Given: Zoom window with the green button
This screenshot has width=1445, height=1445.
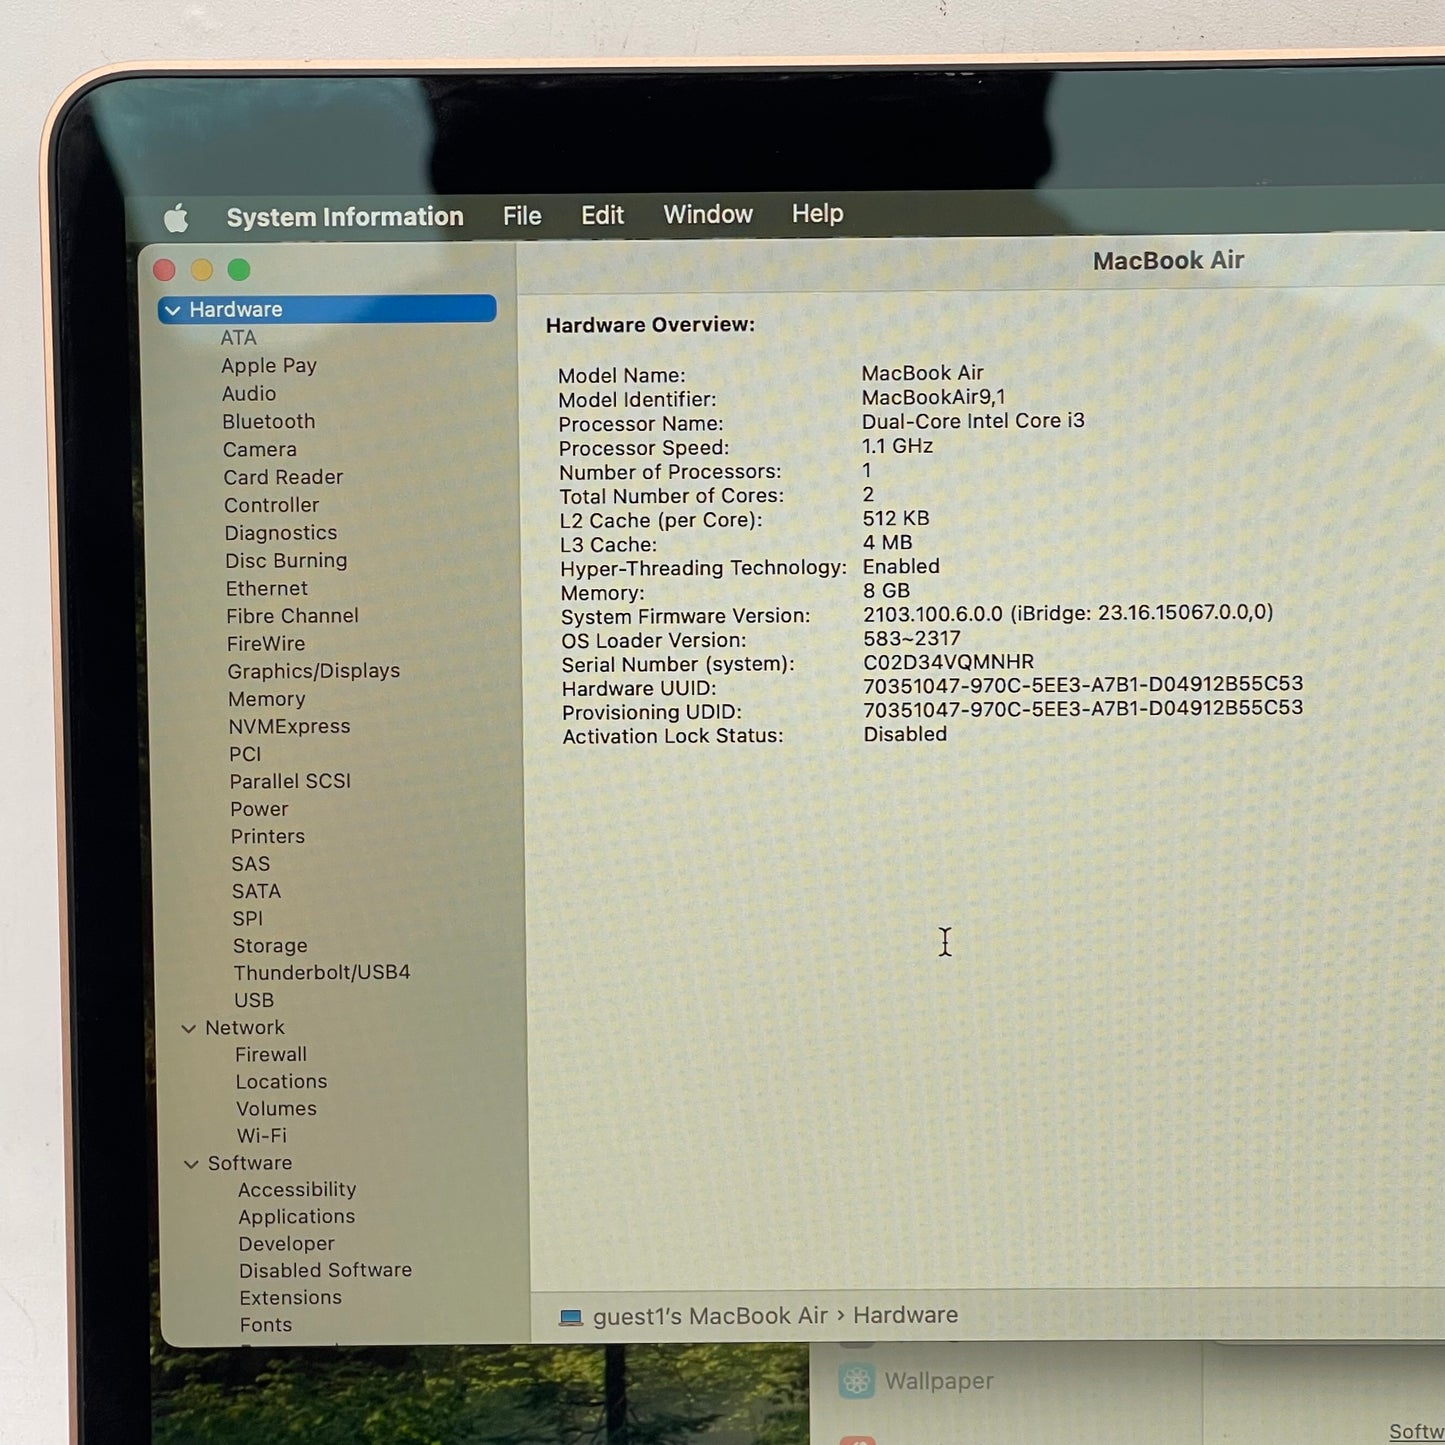Looking at the screenshot, I should click(239, 270).
